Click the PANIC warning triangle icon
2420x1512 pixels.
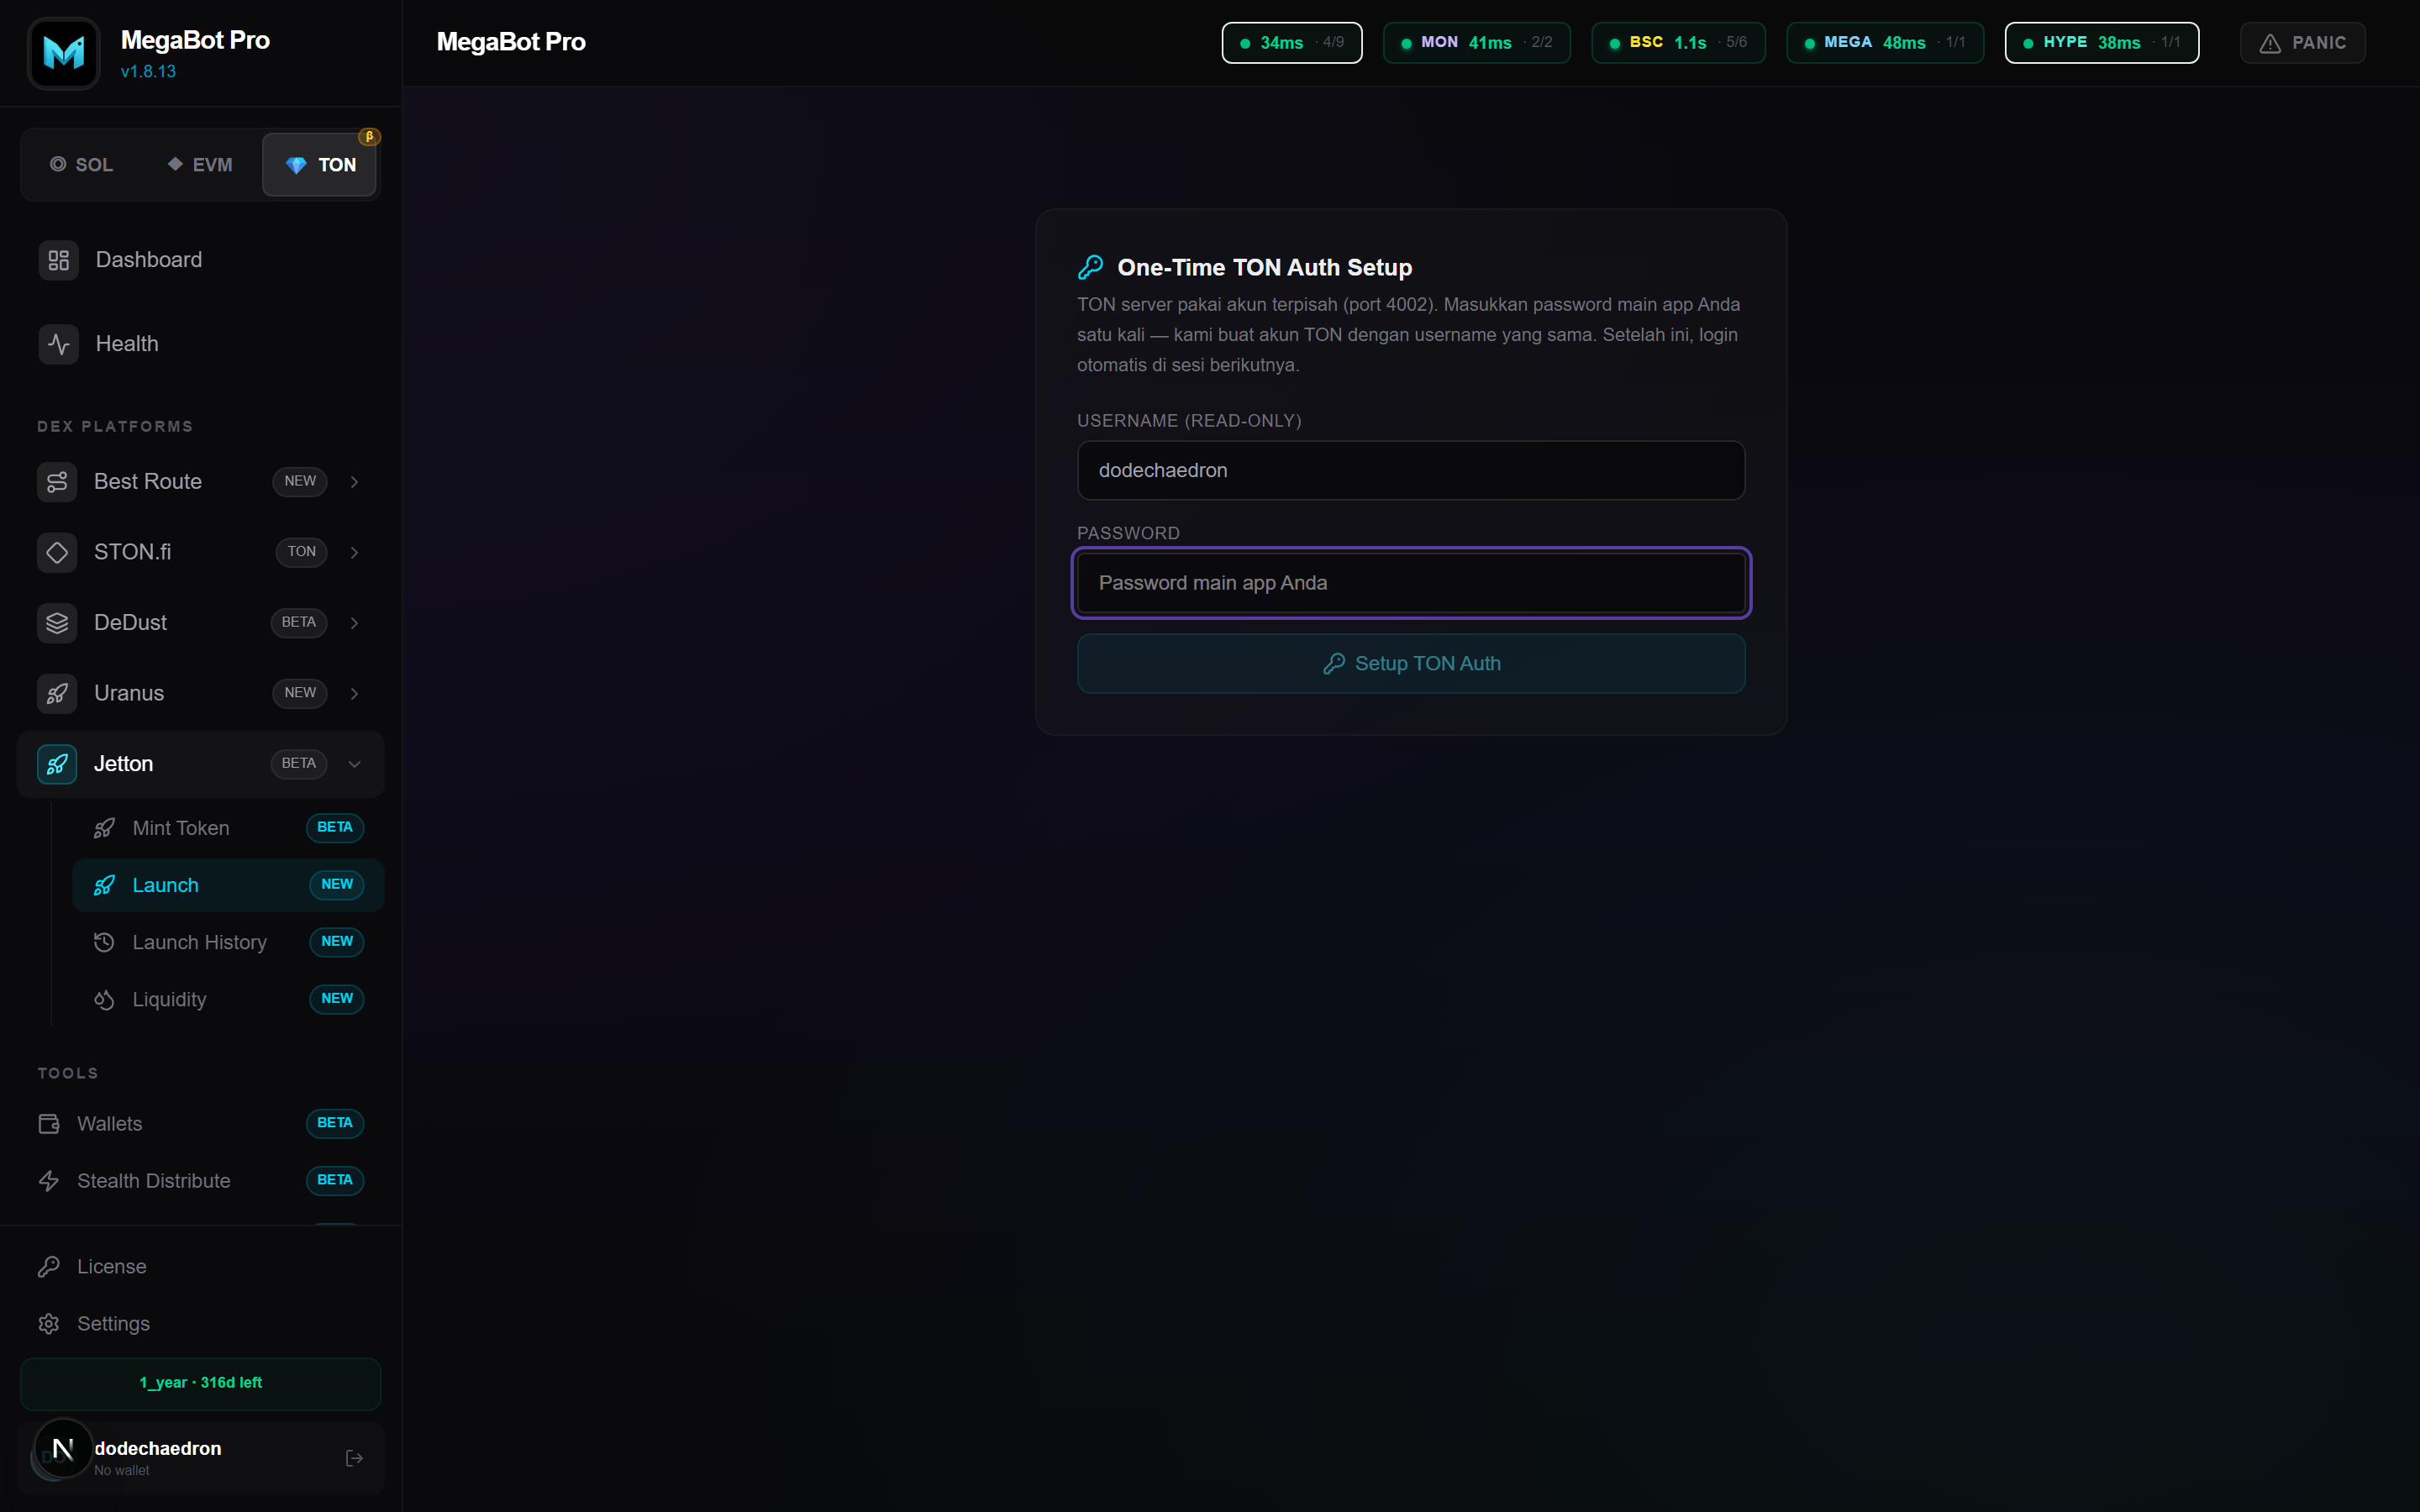[2270, 43]
